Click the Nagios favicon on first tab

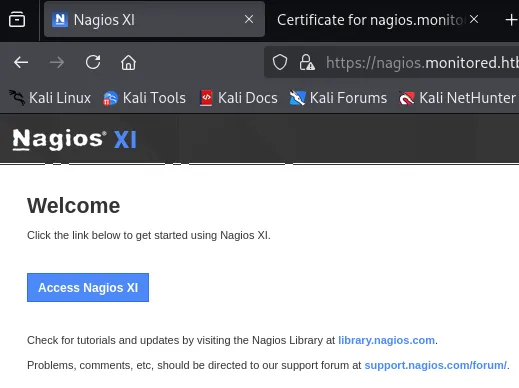tap(60, 20)
